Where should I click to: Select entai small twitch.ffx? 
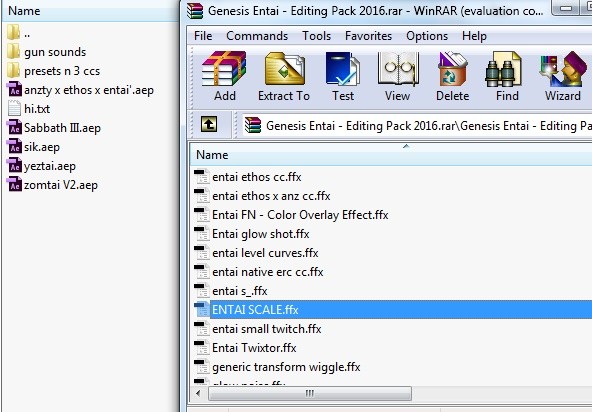(x=267, y=329)
